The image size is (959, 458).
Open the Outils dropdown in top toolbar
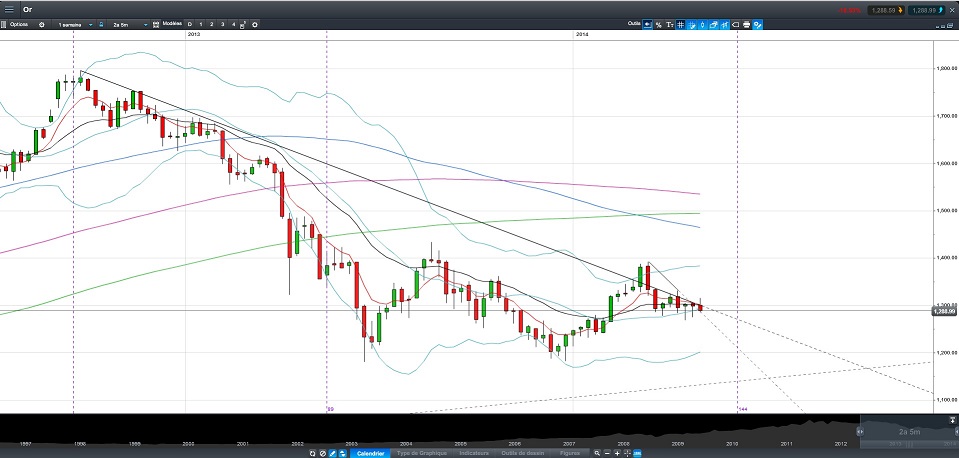pyautogui.click(x=634, y=23)
